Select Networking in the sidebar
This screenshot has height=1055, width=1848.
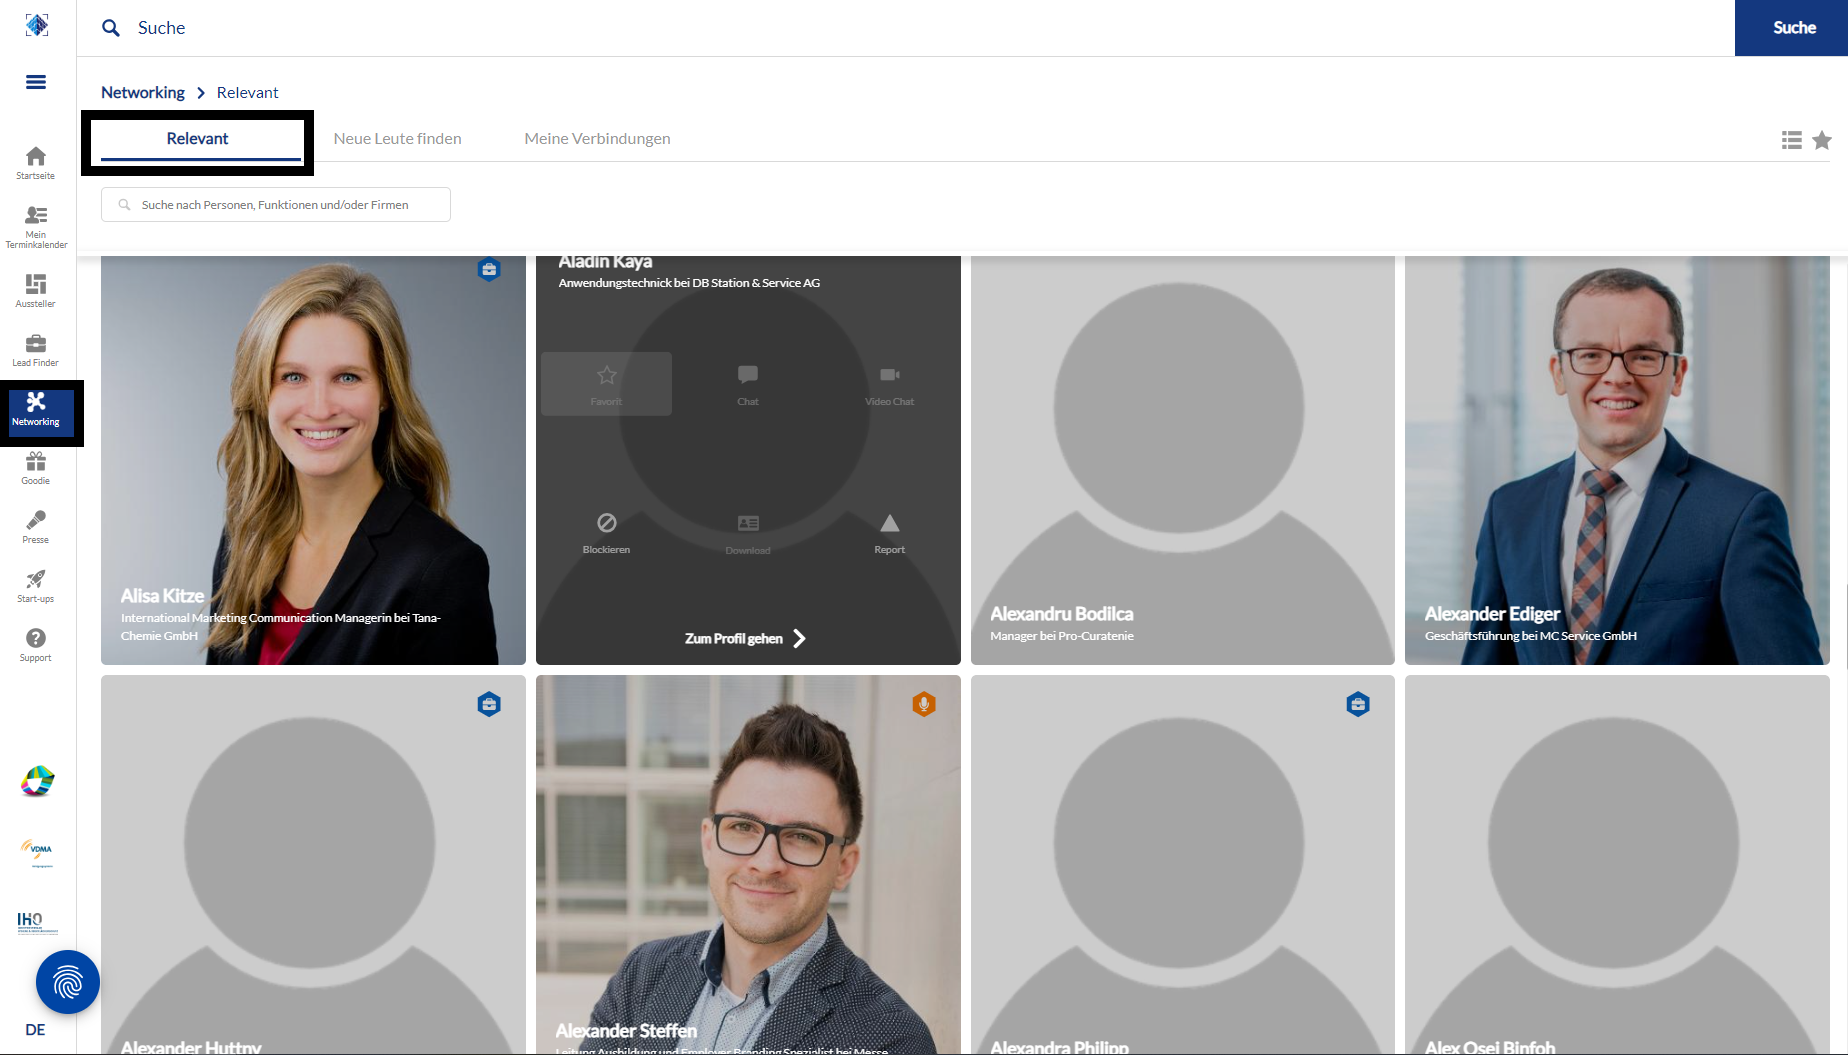click(36, 411)
